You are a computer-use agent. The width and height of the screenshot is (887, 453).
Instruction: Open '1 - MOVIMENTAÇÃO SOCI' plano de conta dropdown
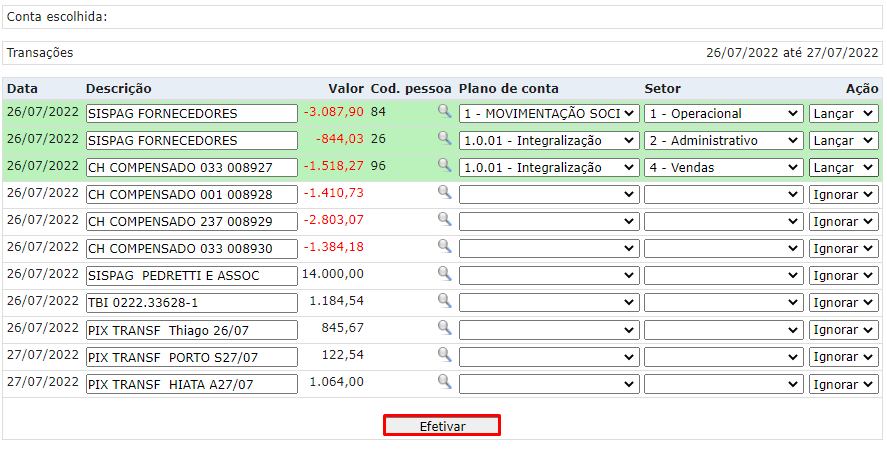pyautogui.click(x=549, y=114)
